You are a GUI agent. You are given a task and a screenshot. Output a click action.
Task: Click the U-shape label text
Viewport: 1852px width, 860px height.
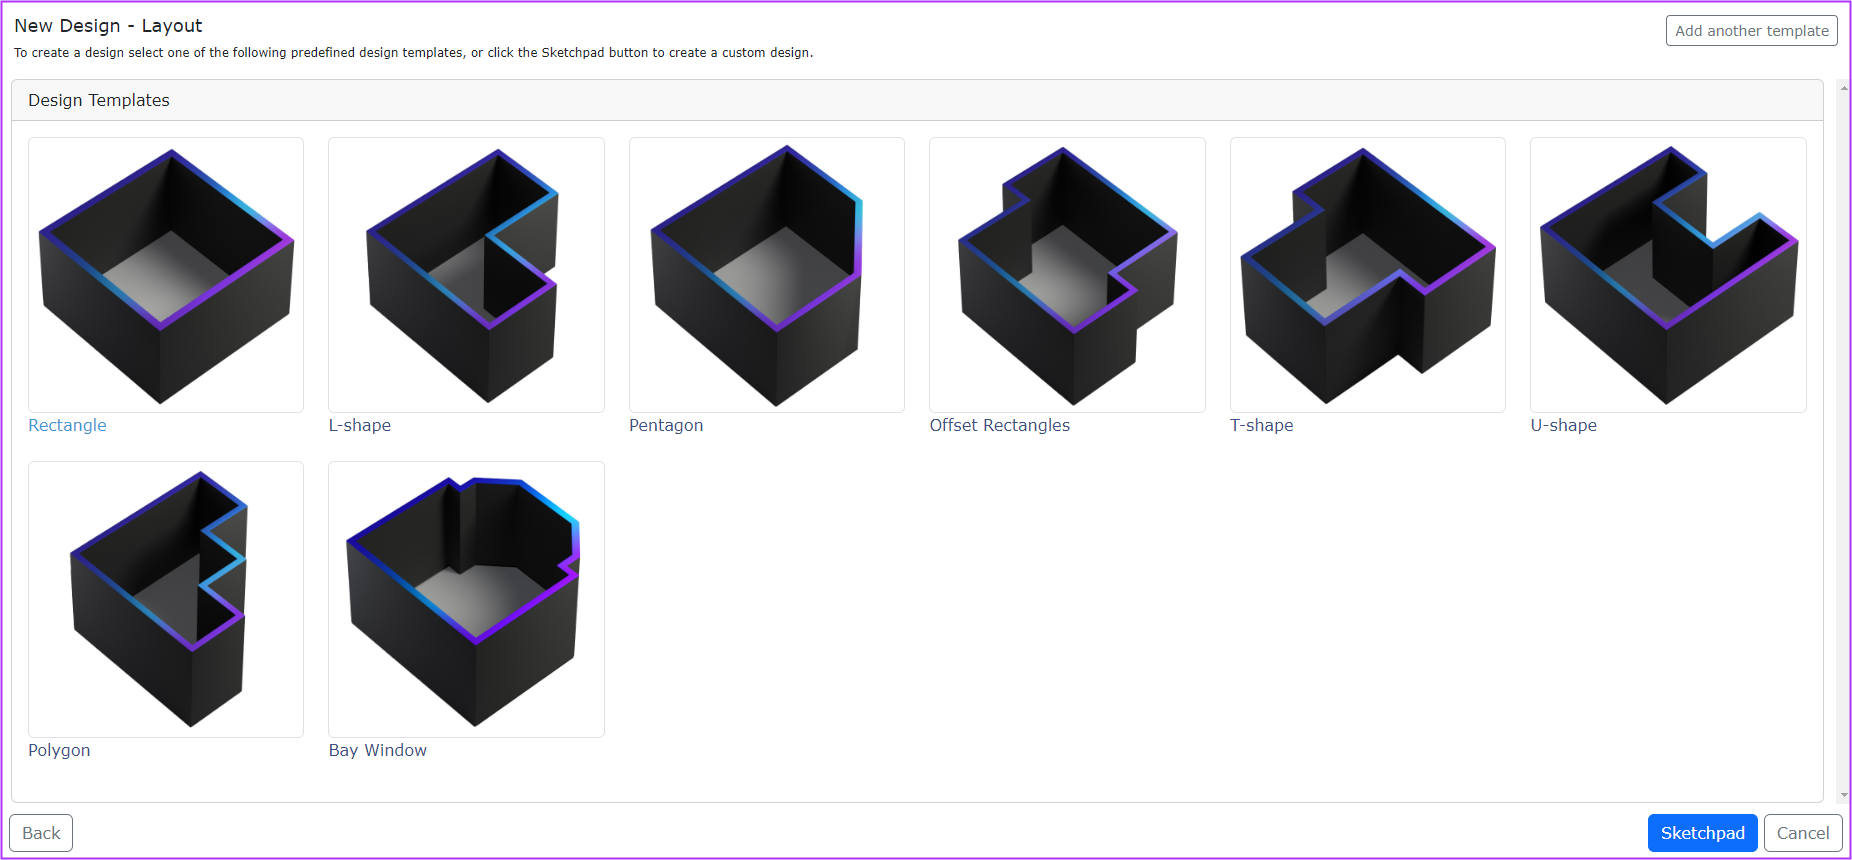1563,425
